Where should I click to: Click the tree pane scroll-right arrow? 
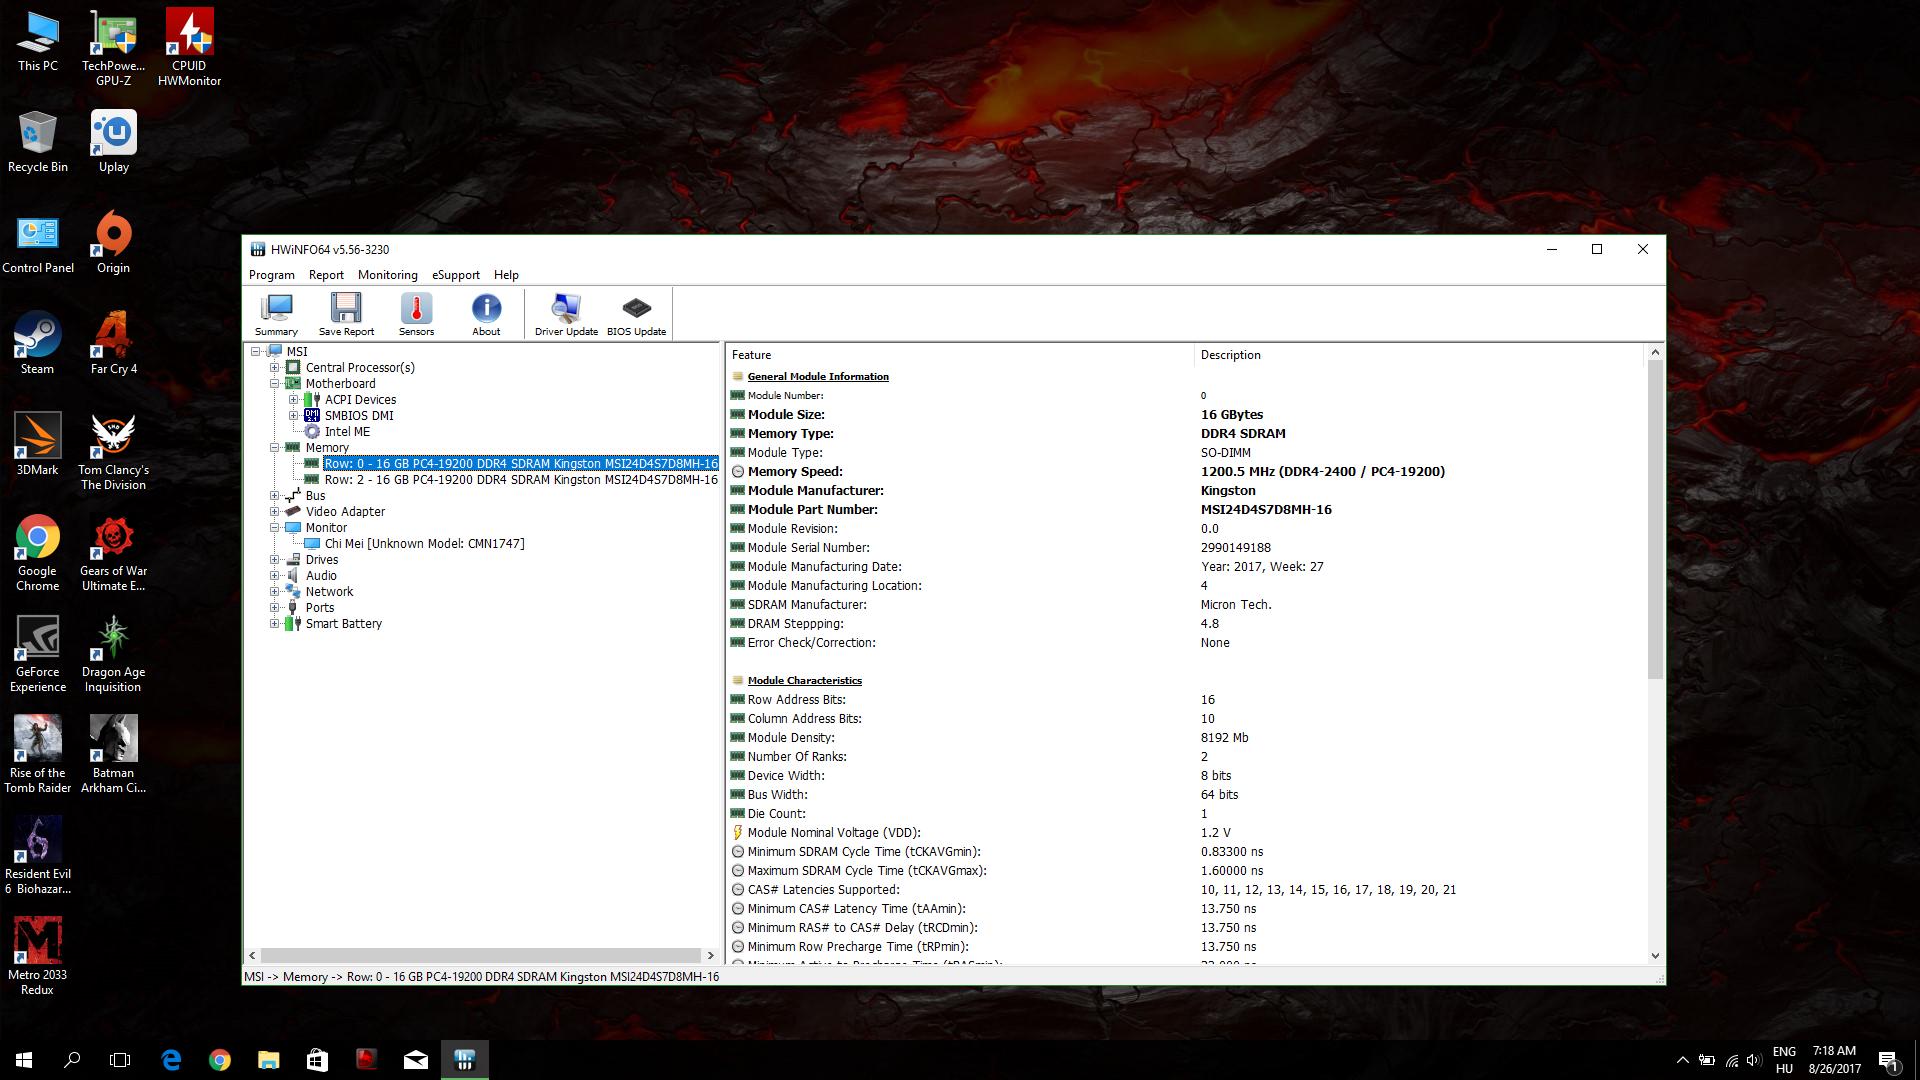coord(710,955)
